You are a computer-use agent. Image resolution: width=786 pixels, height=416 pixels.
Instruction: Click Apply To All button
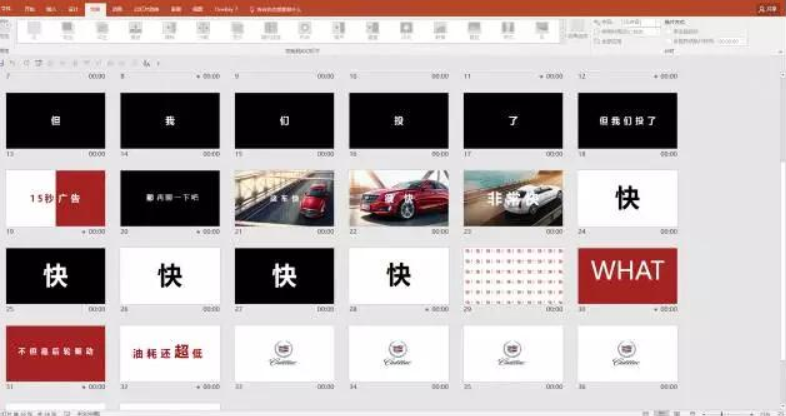(609, 42)
